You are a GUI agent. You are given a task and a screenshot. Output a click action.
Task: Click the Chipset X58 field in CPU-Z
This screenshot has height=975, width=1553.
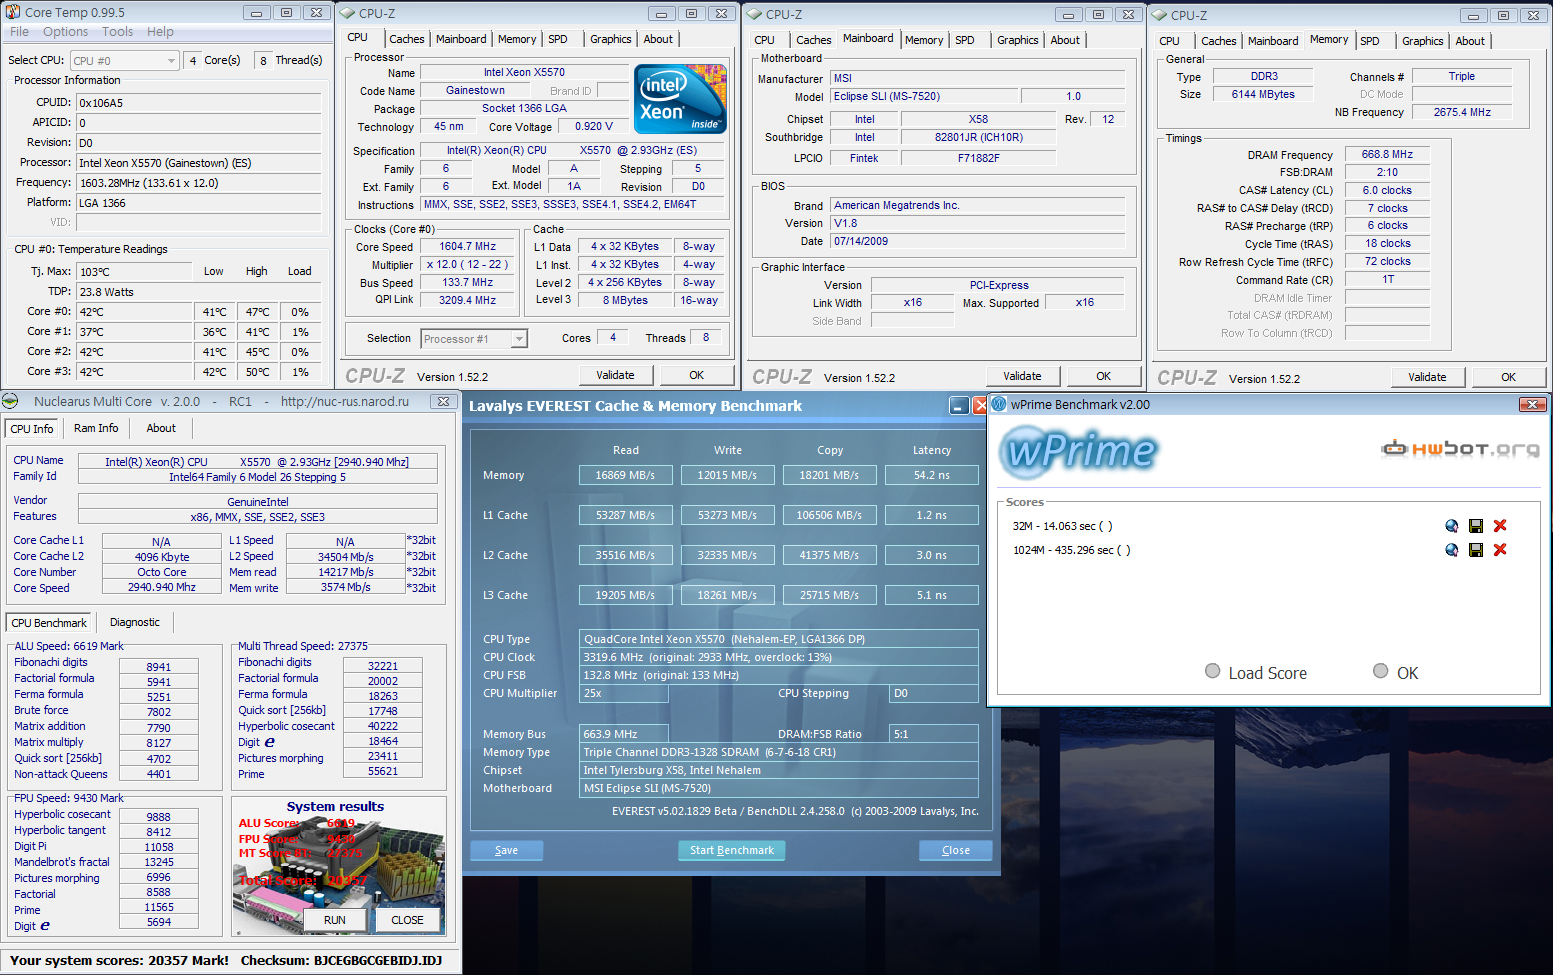pos(978,119)
